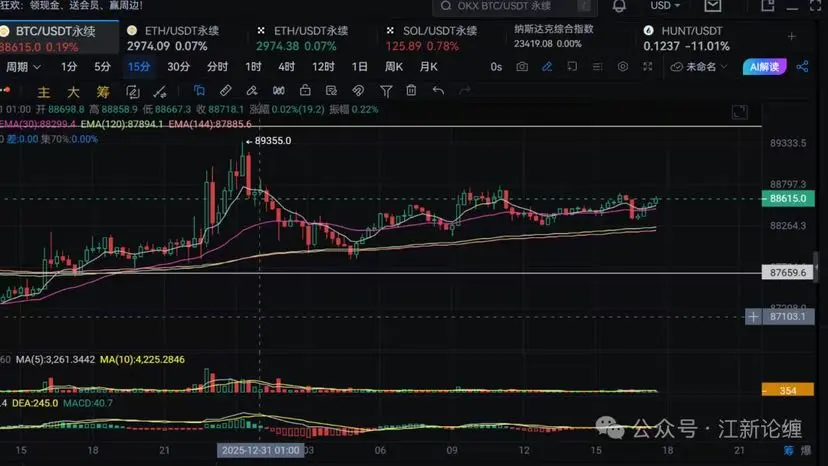Enter fullscreen chart via corner-brackets icon
828x466 pixels.
click(647, 67)
